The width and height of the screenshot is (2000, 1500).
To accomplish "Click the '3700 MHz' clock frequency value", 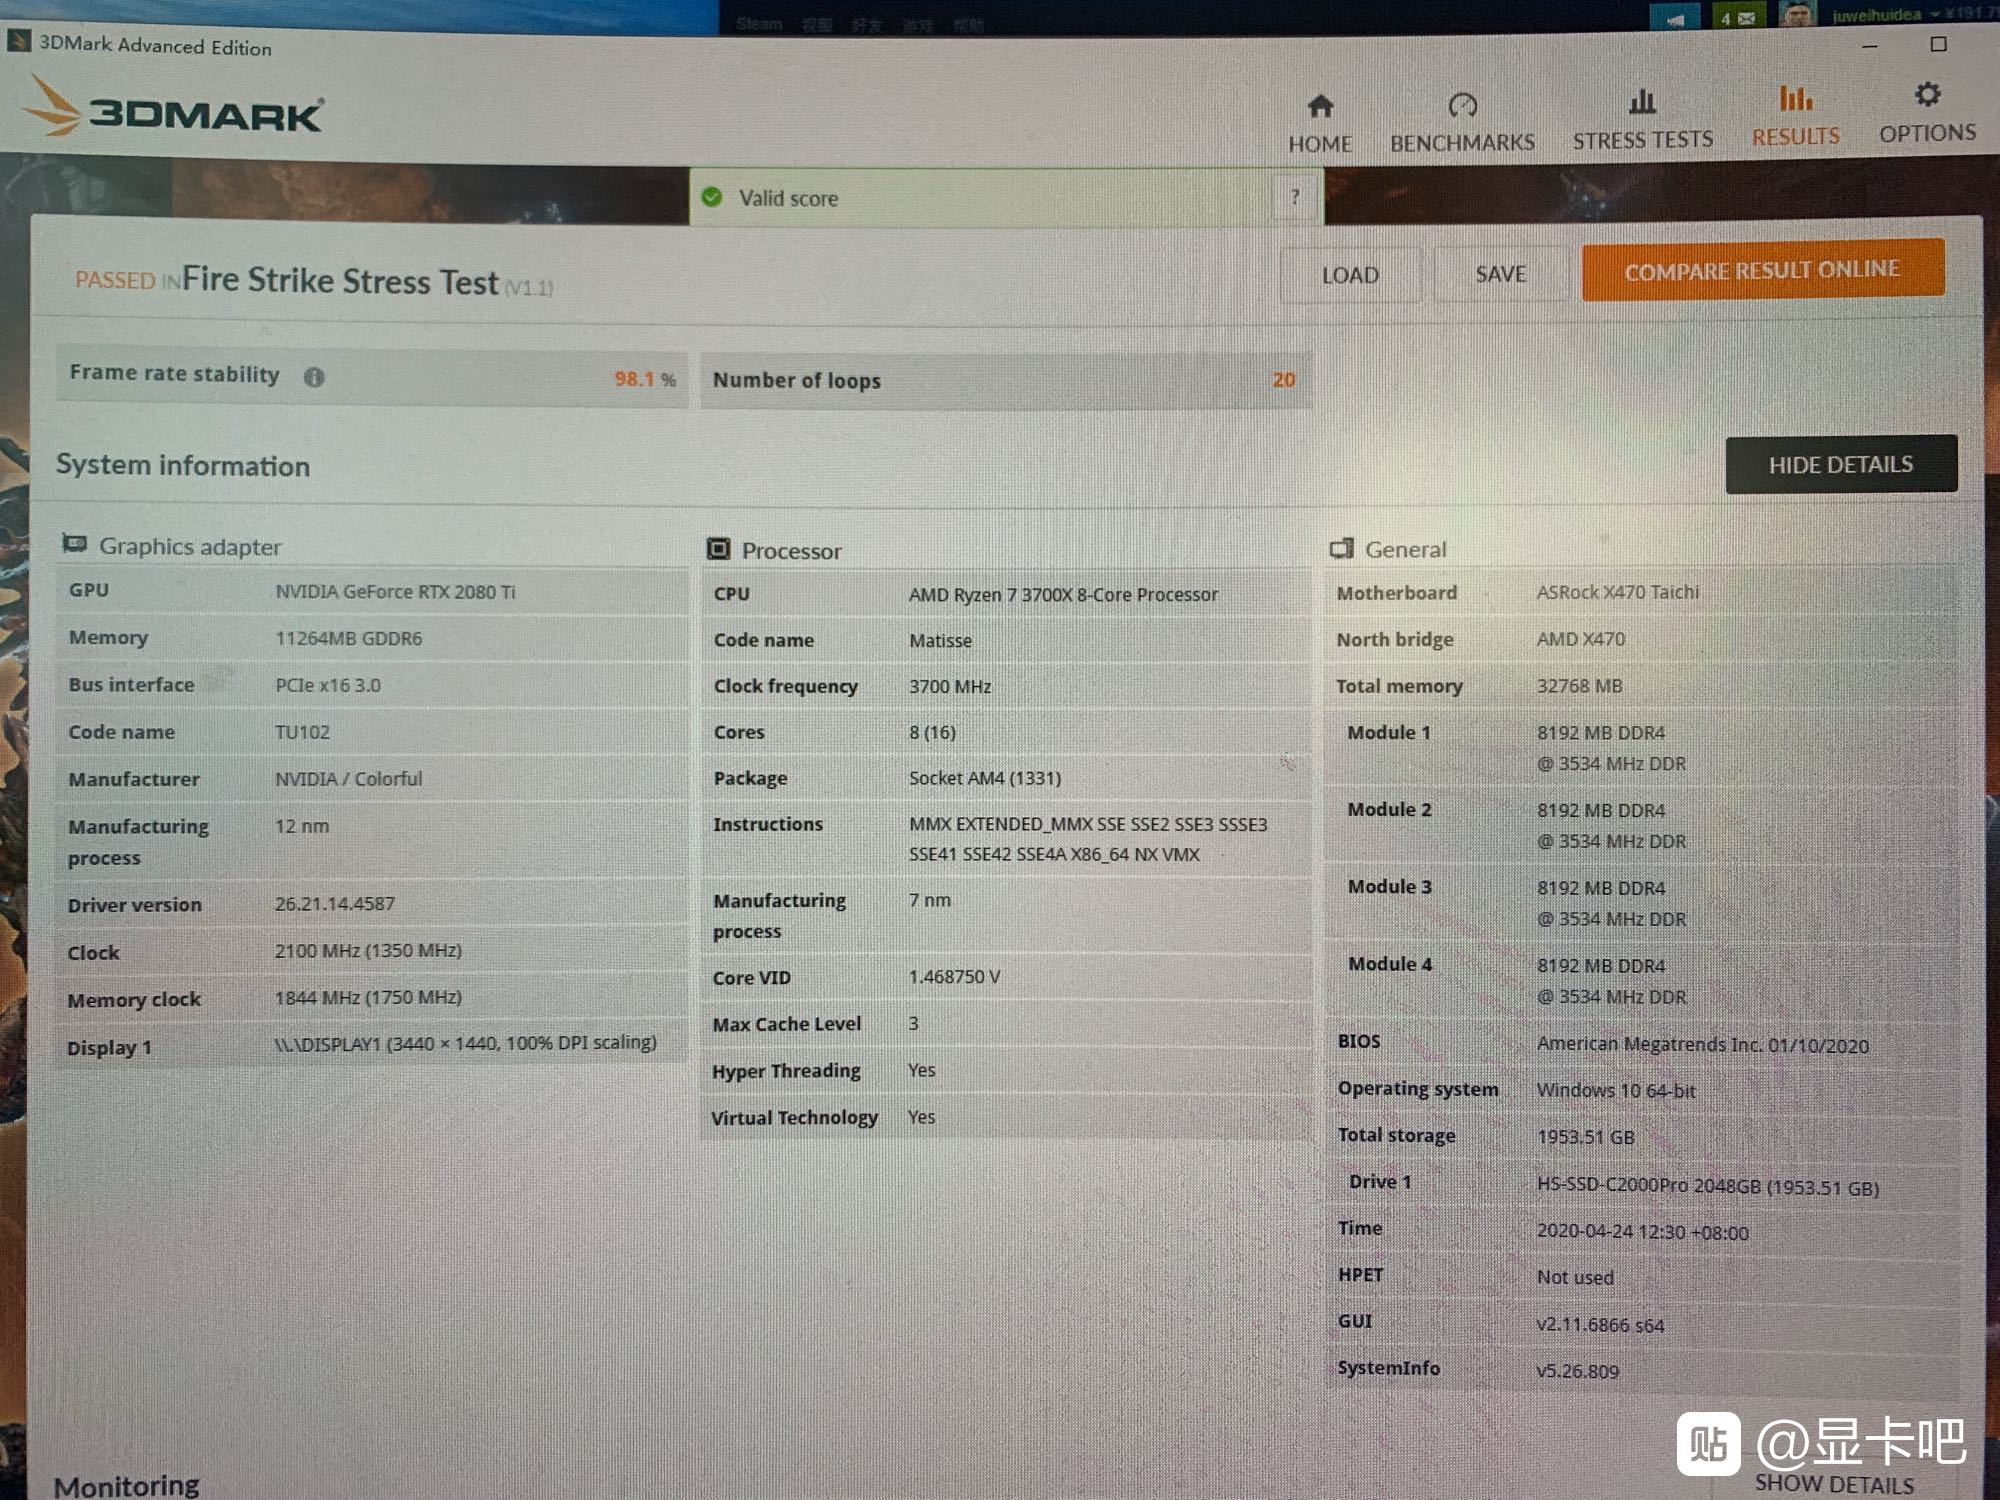I will (949, 686).
